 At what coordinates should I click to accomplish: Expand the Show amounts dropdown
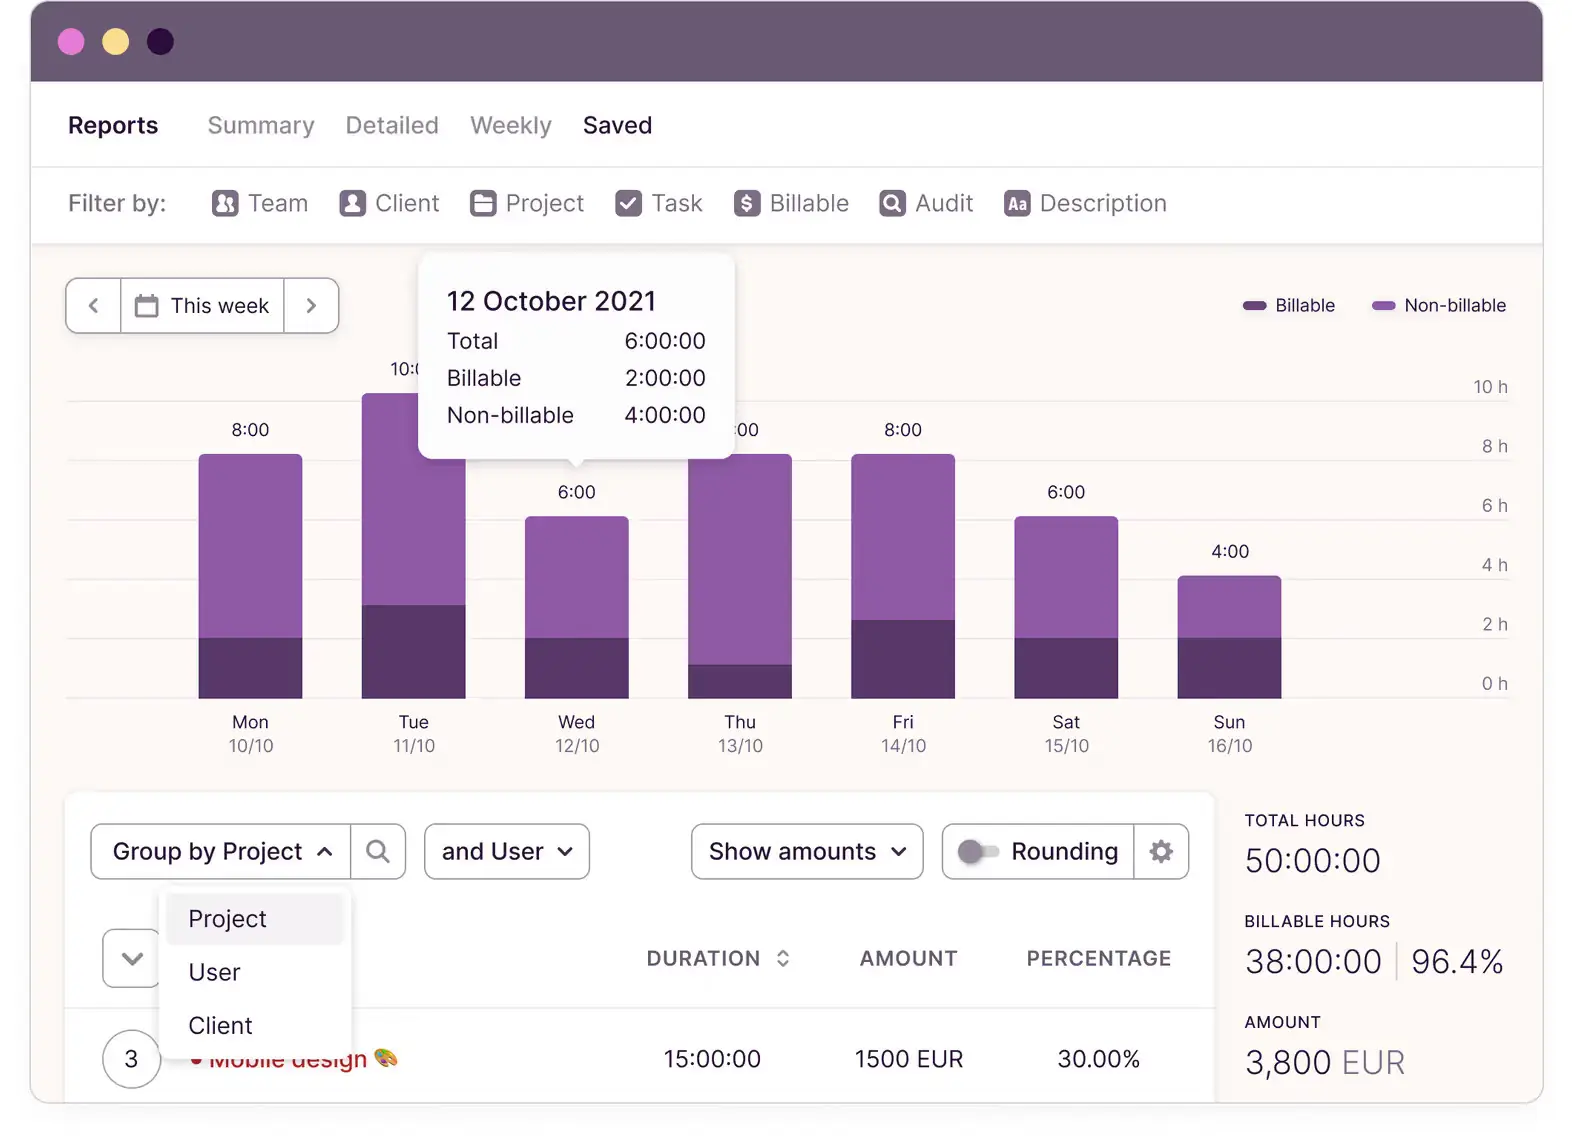pos(806,851)
